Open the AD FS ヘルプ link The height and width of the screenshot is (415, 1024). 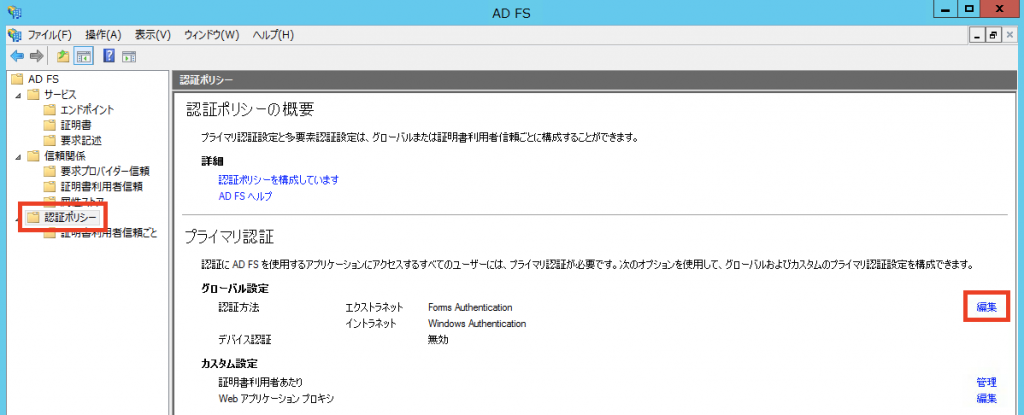pos(245,196)
